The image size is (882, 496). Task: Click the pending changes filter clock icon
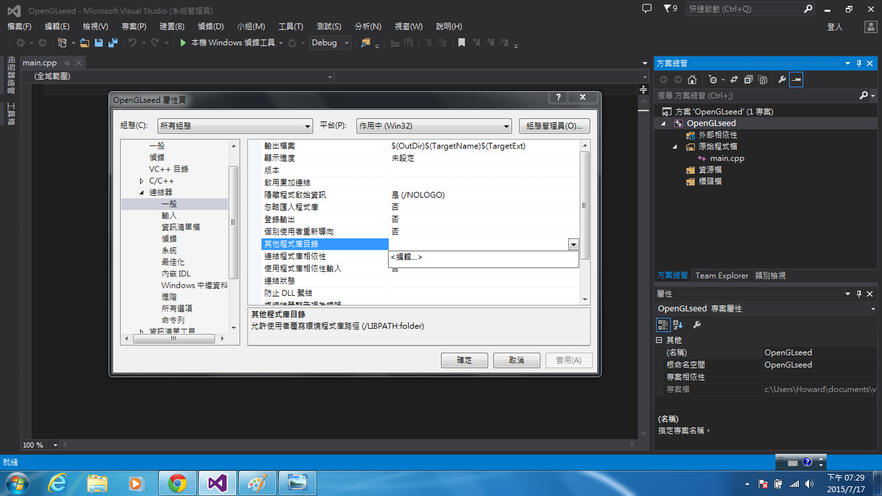[x=713, y=80]
